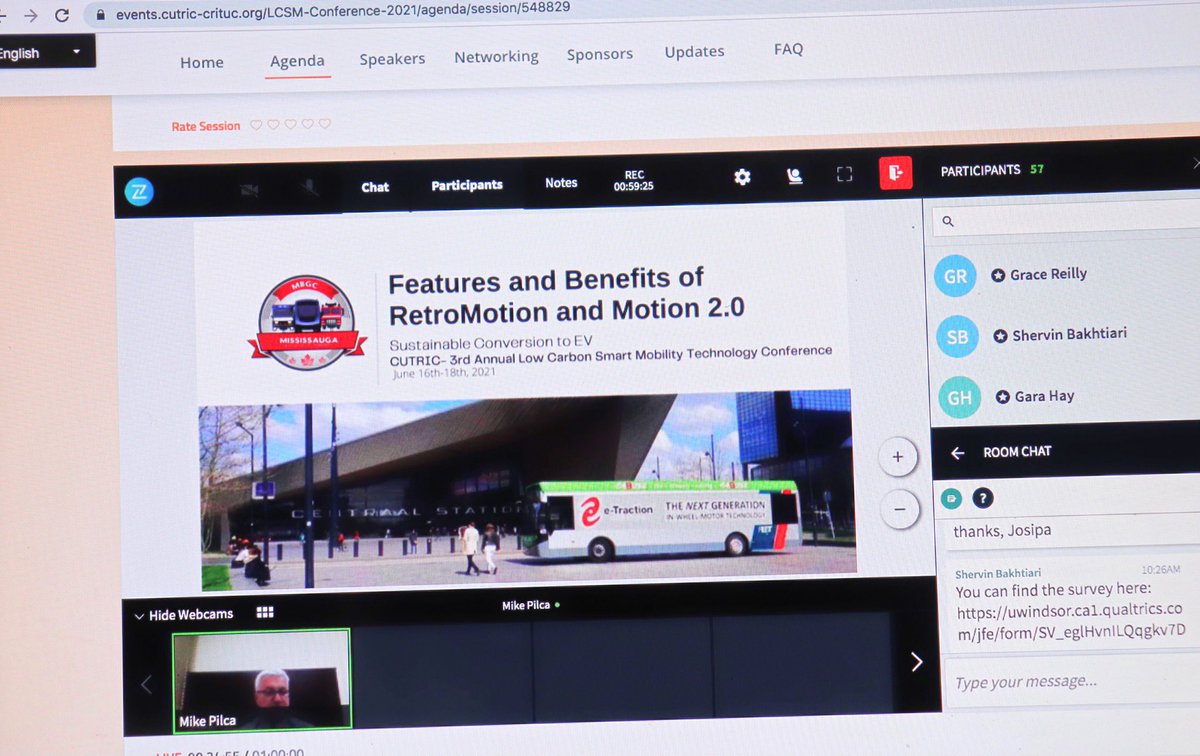Zoom out the slide with minus button
The image size is (1200, 756).
900,509
